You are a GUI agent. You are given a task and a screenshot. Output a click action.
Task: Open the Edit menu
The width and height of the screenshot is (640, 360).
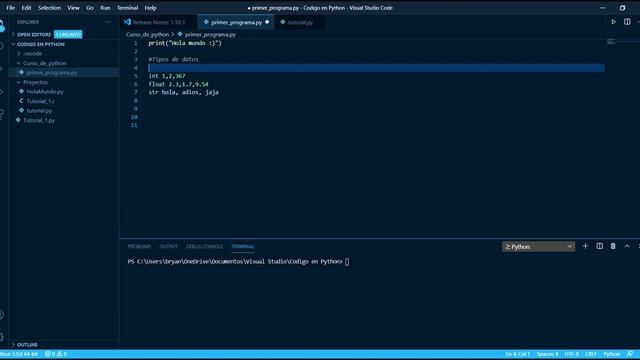pos(26,8)
